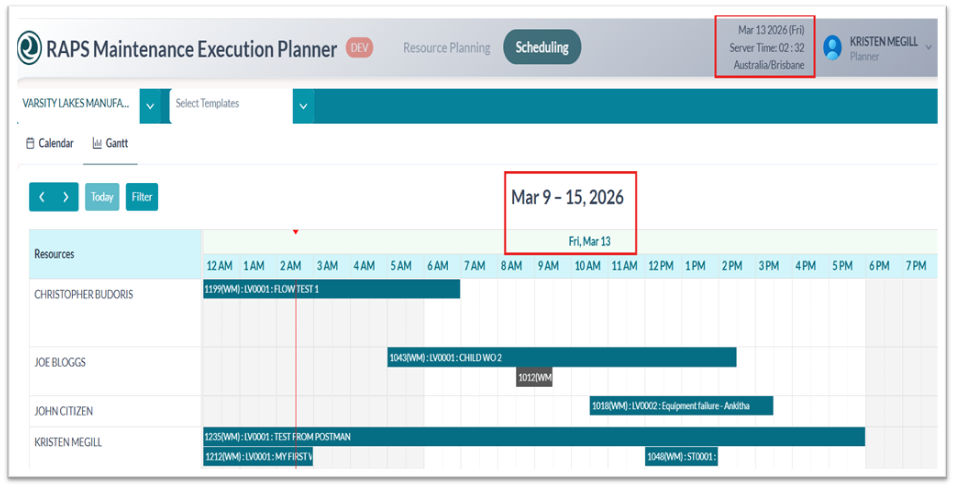
Task: Select the 1043 CHILD WO 2 task bar
Action: (x=561, y=357)
